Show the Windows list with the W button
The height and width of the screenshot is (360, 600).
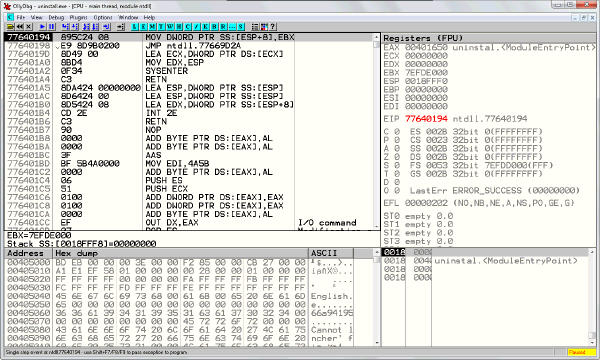click(170, 27)
